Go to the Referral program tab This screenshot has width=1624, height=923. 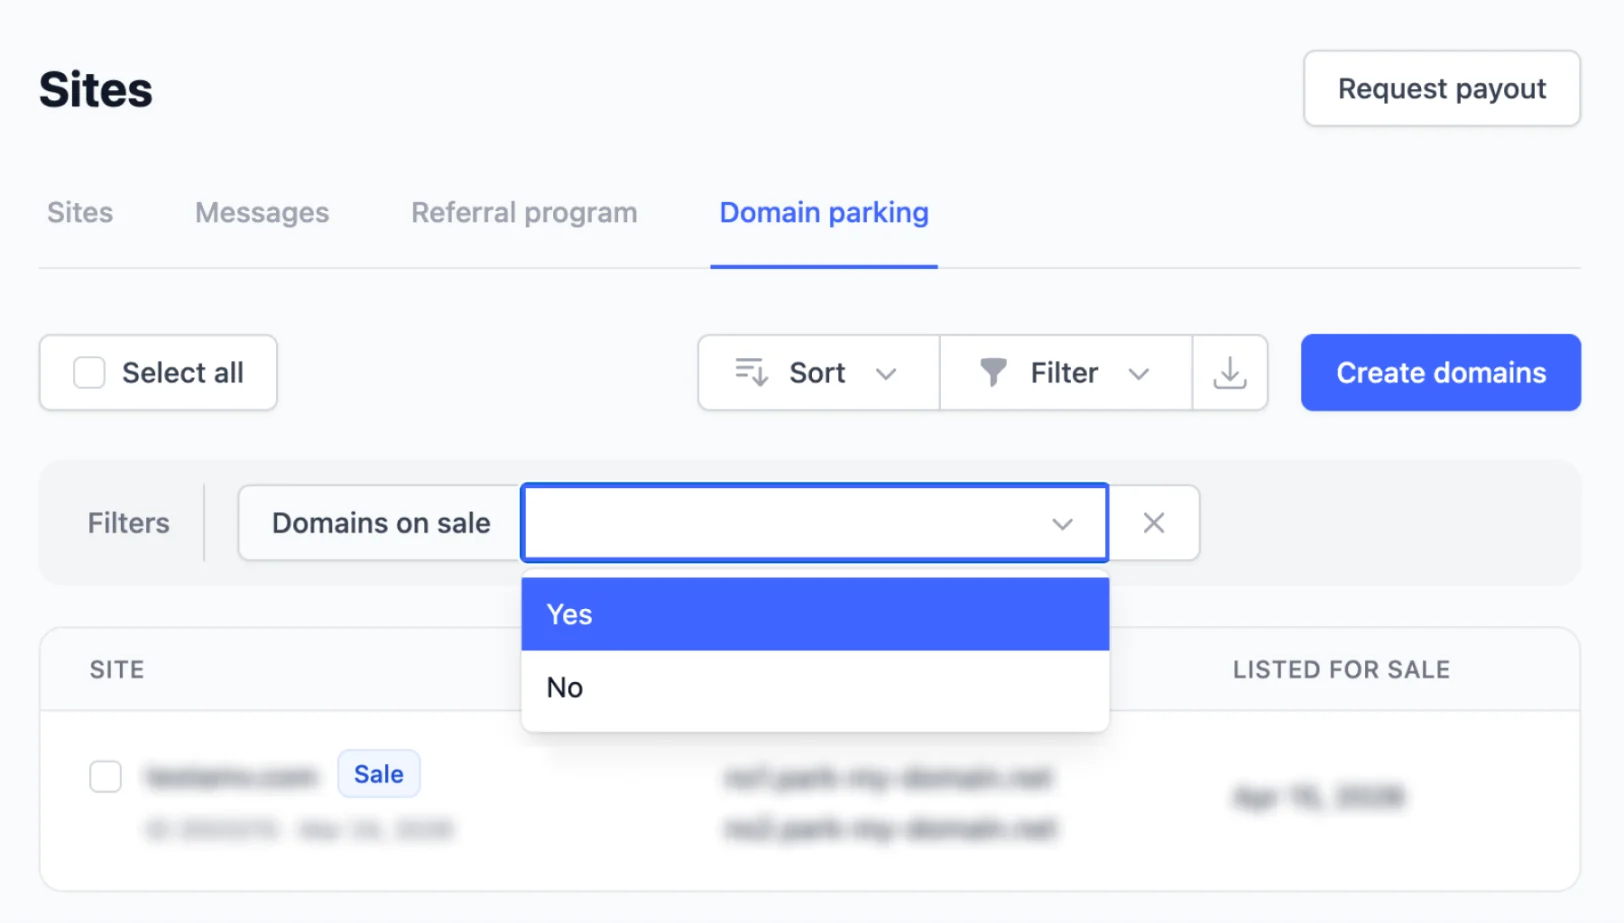[524, 213]
